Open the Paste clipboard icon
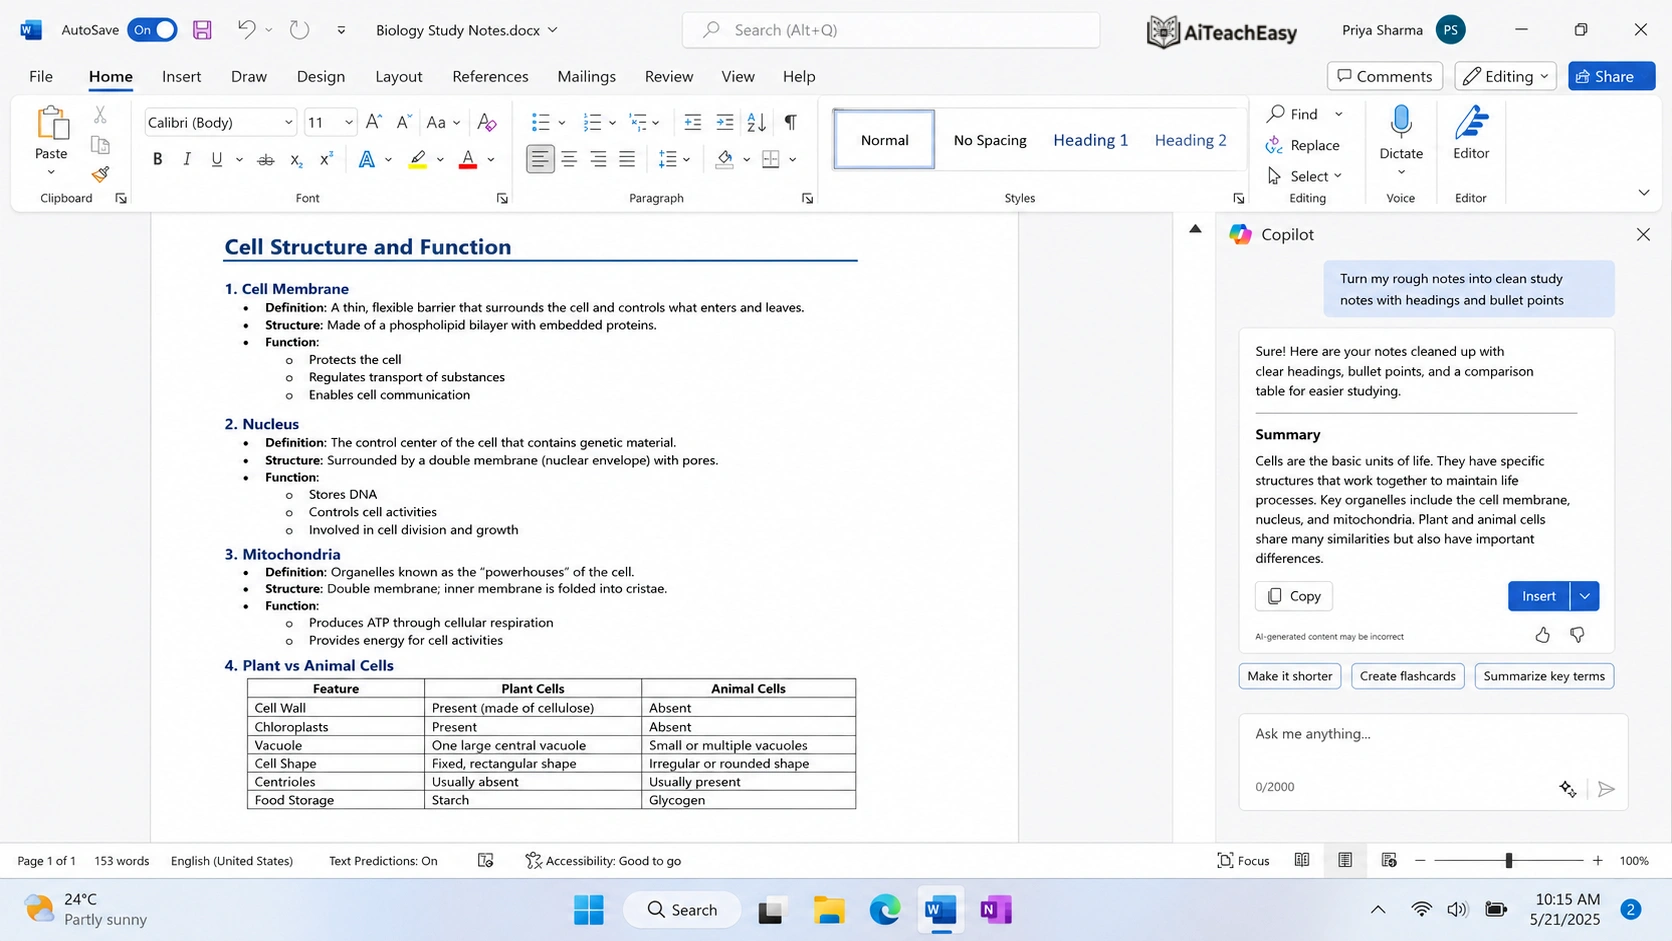 point(52,123)
